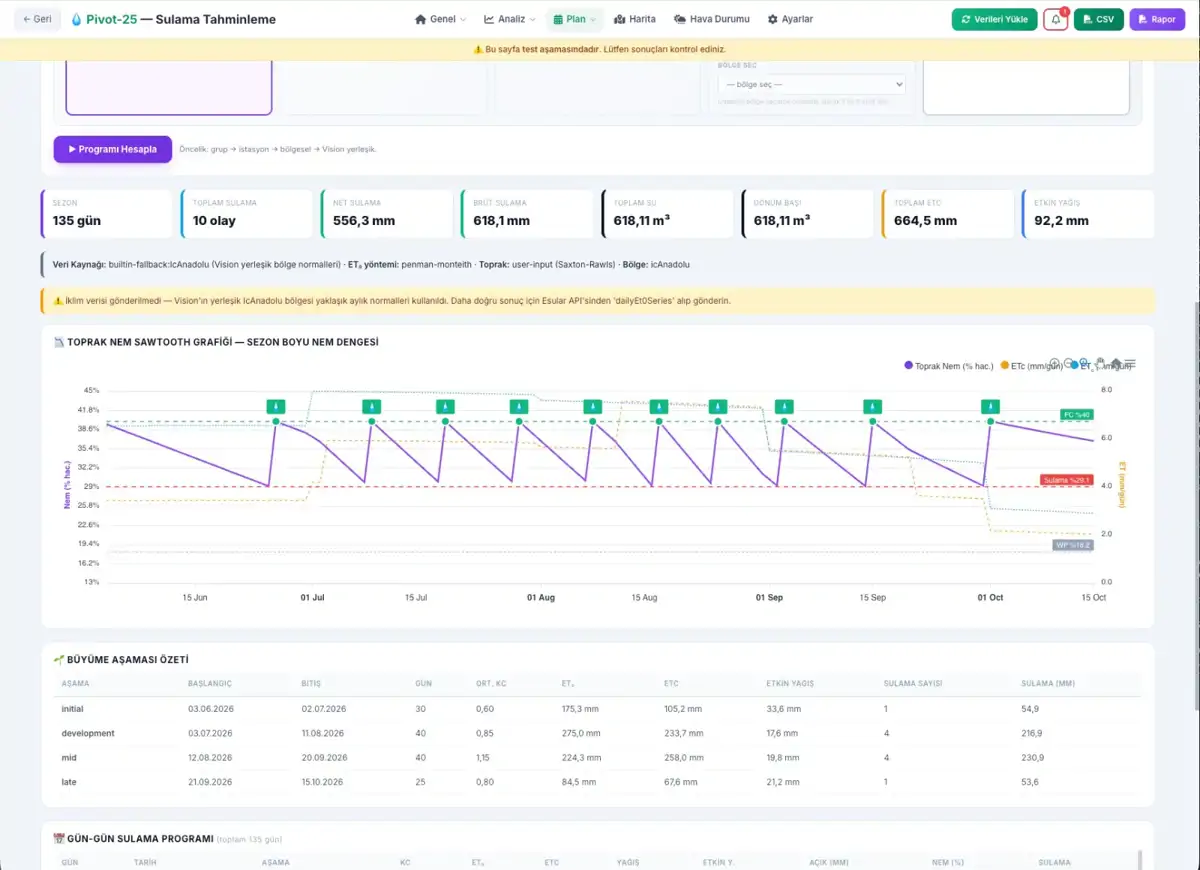Click the gray WP wilting point label

[1073, 545]
